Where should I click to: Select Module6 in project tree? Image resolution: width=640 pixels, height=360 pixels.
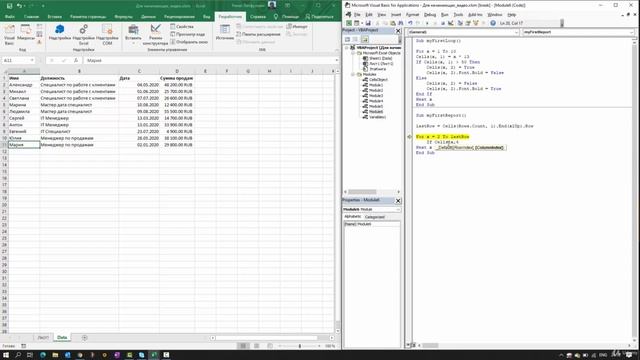pos(373,111)
